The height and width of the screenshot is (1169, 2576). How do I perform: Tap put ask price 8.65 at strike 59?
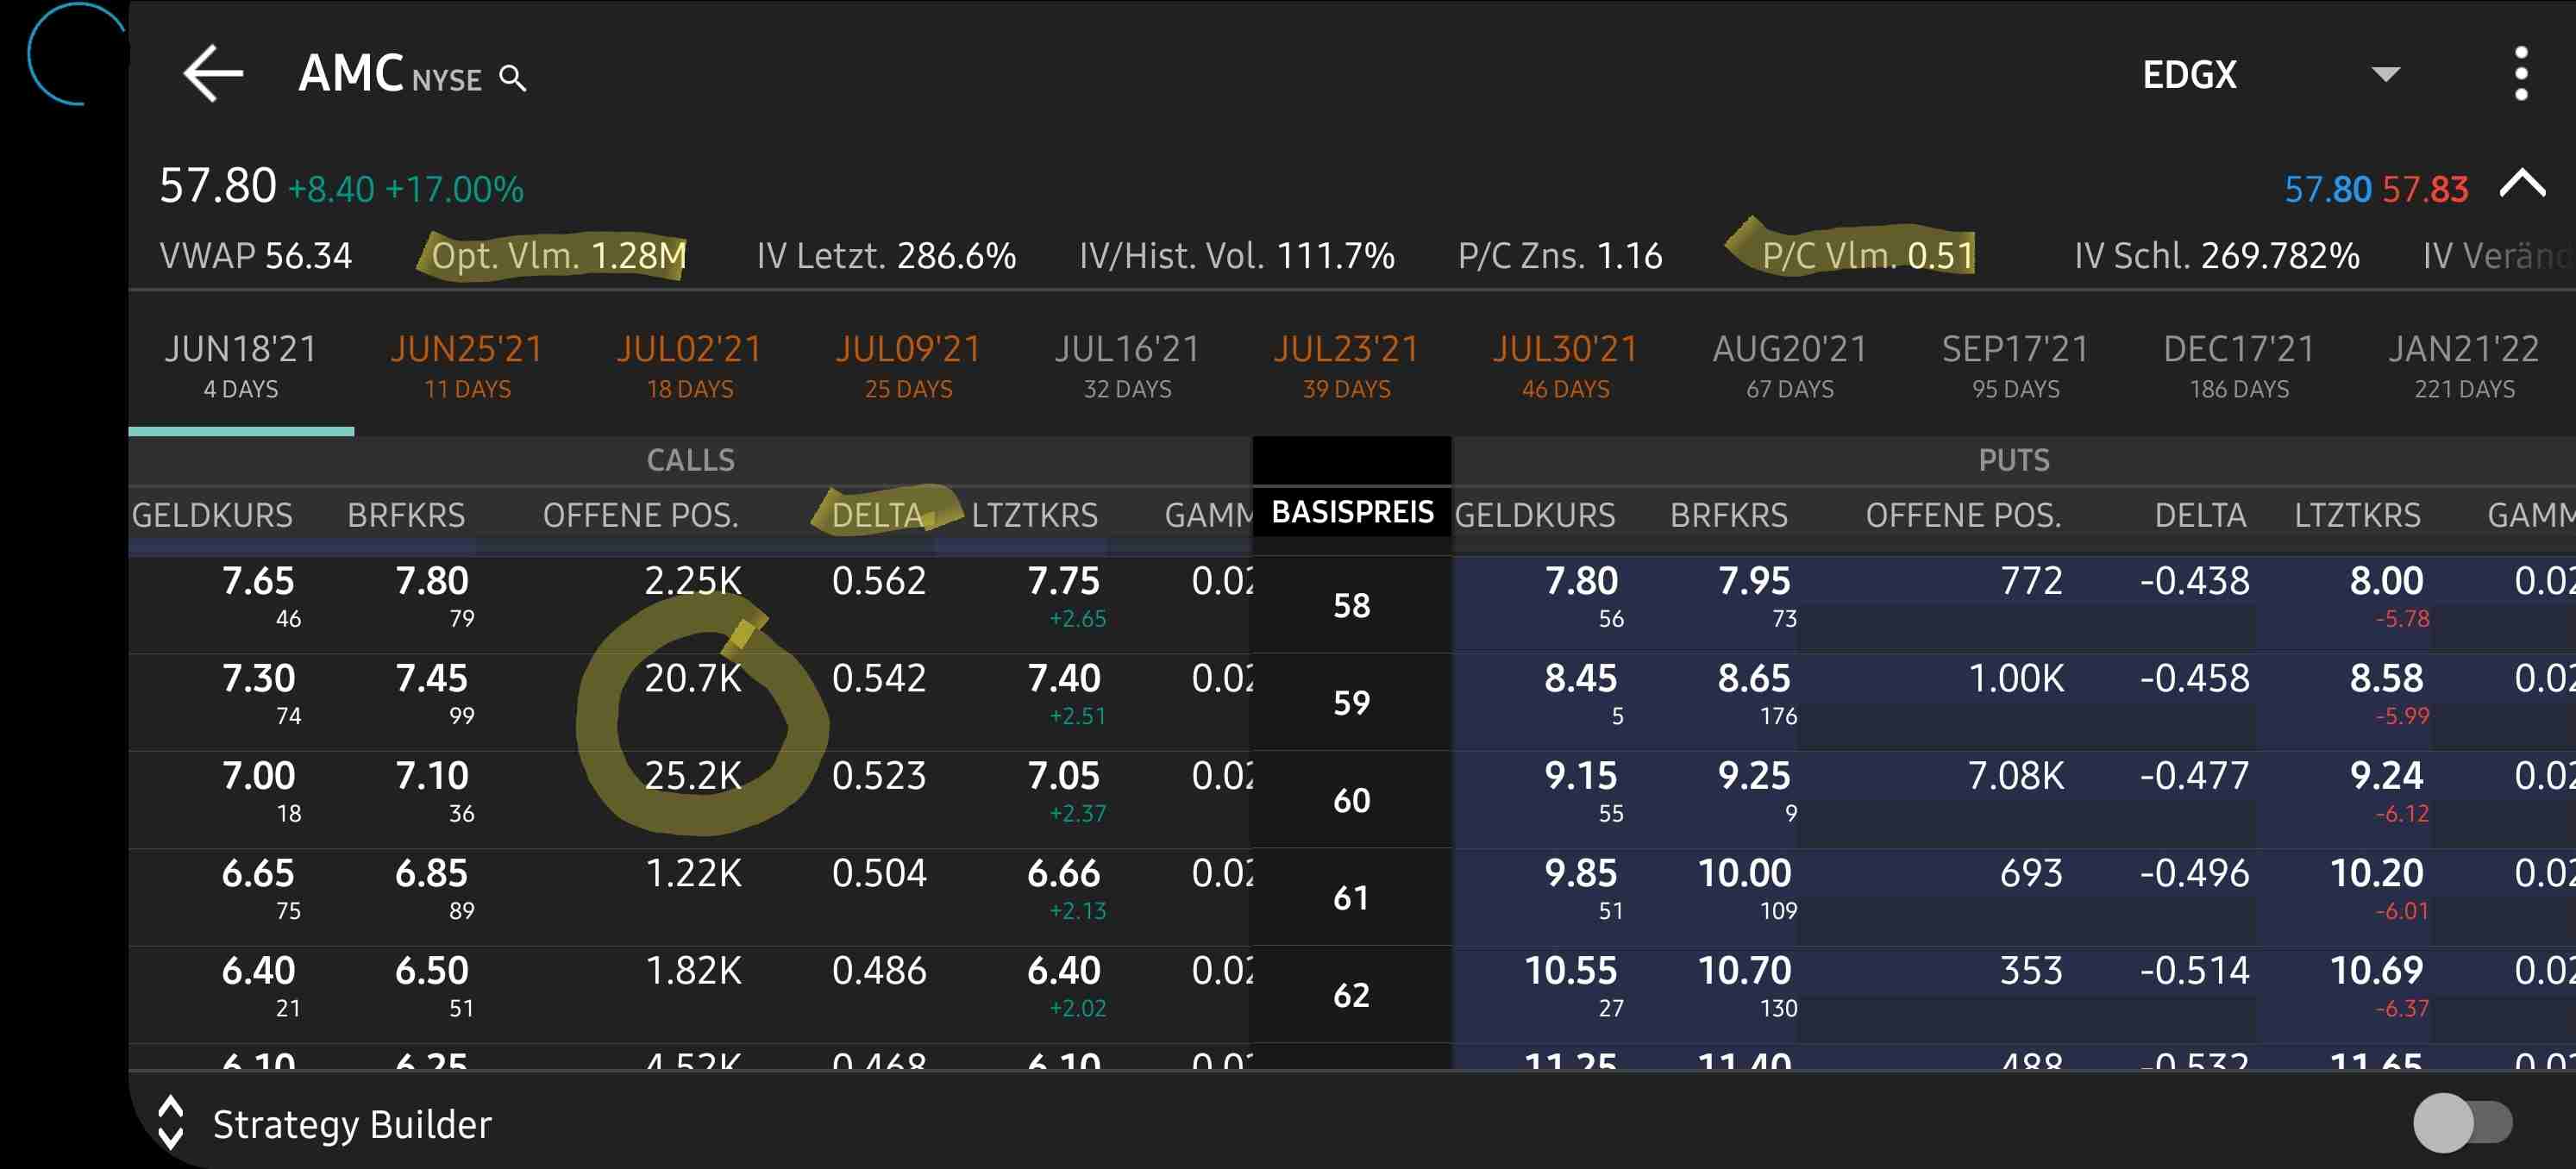tap(1754, 679)
